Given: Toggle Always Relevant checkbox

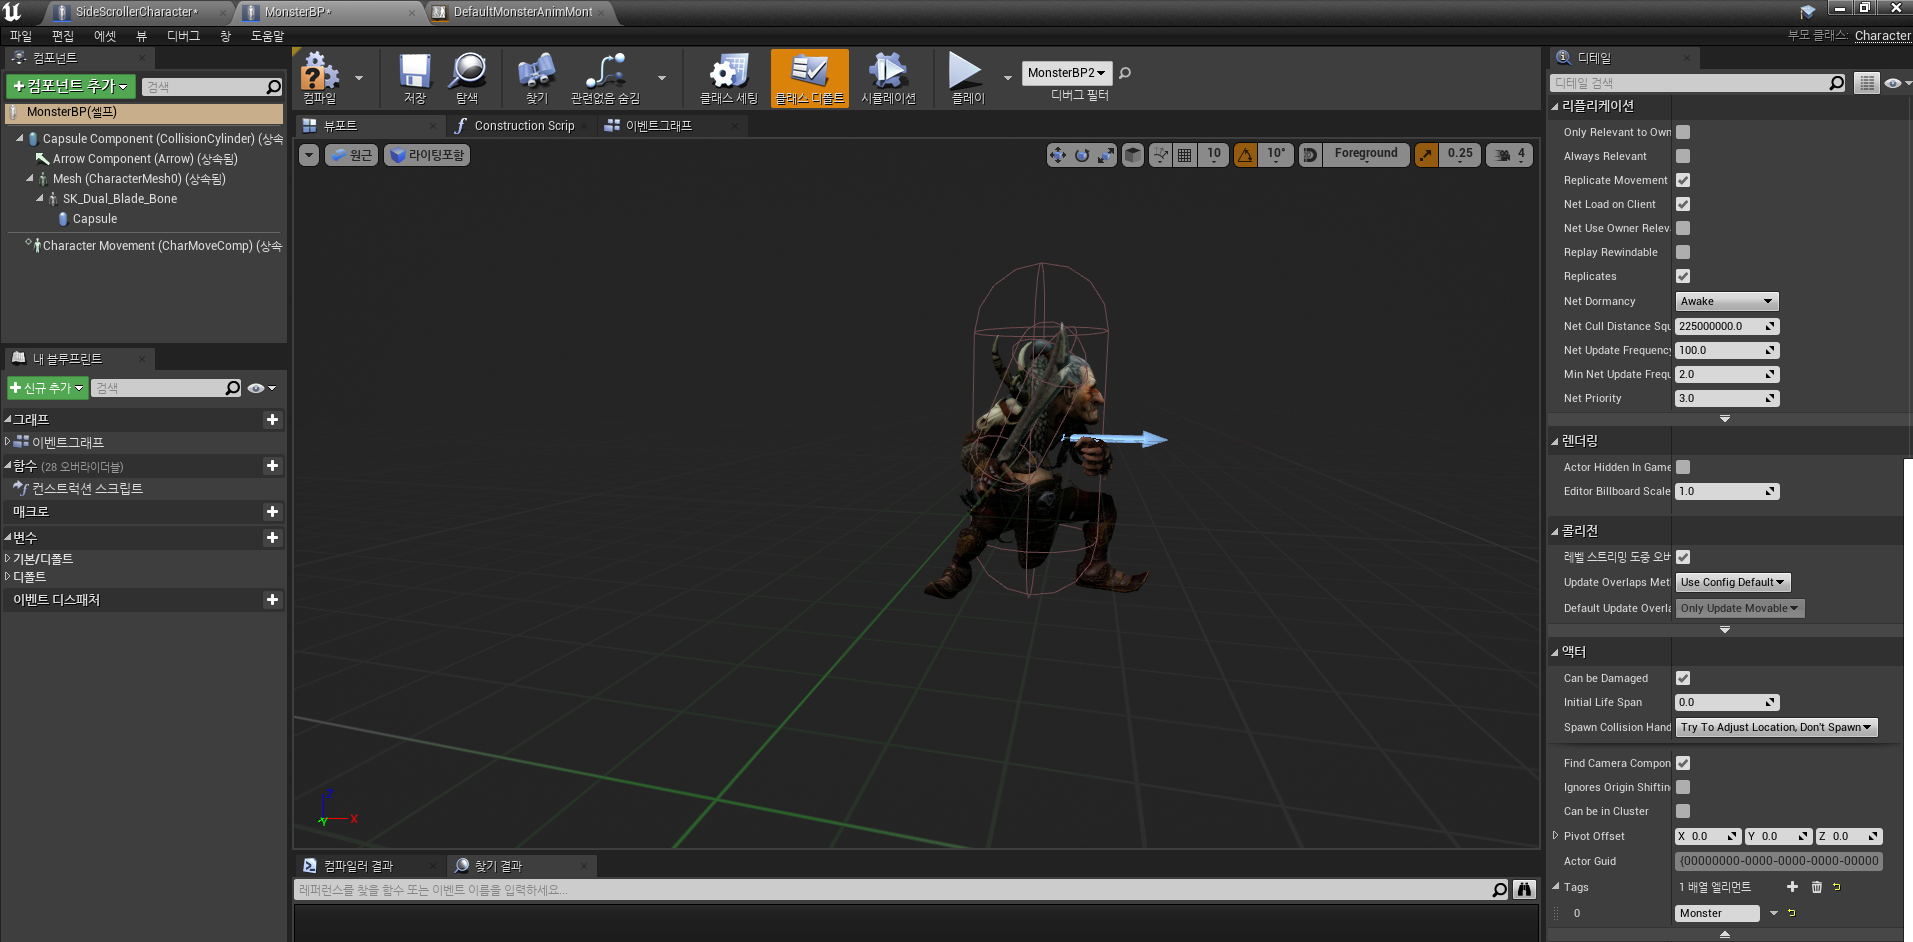Looking at the screenshot, I should 1683,156.
